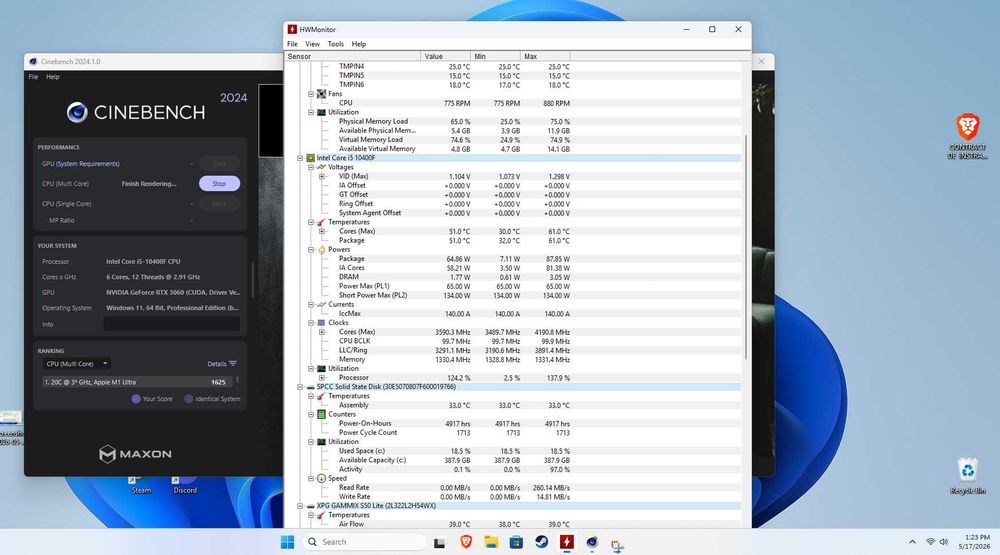Show hidden icons in the system tray
This screenshot has height=555, width=1000.
pos(912,542)
